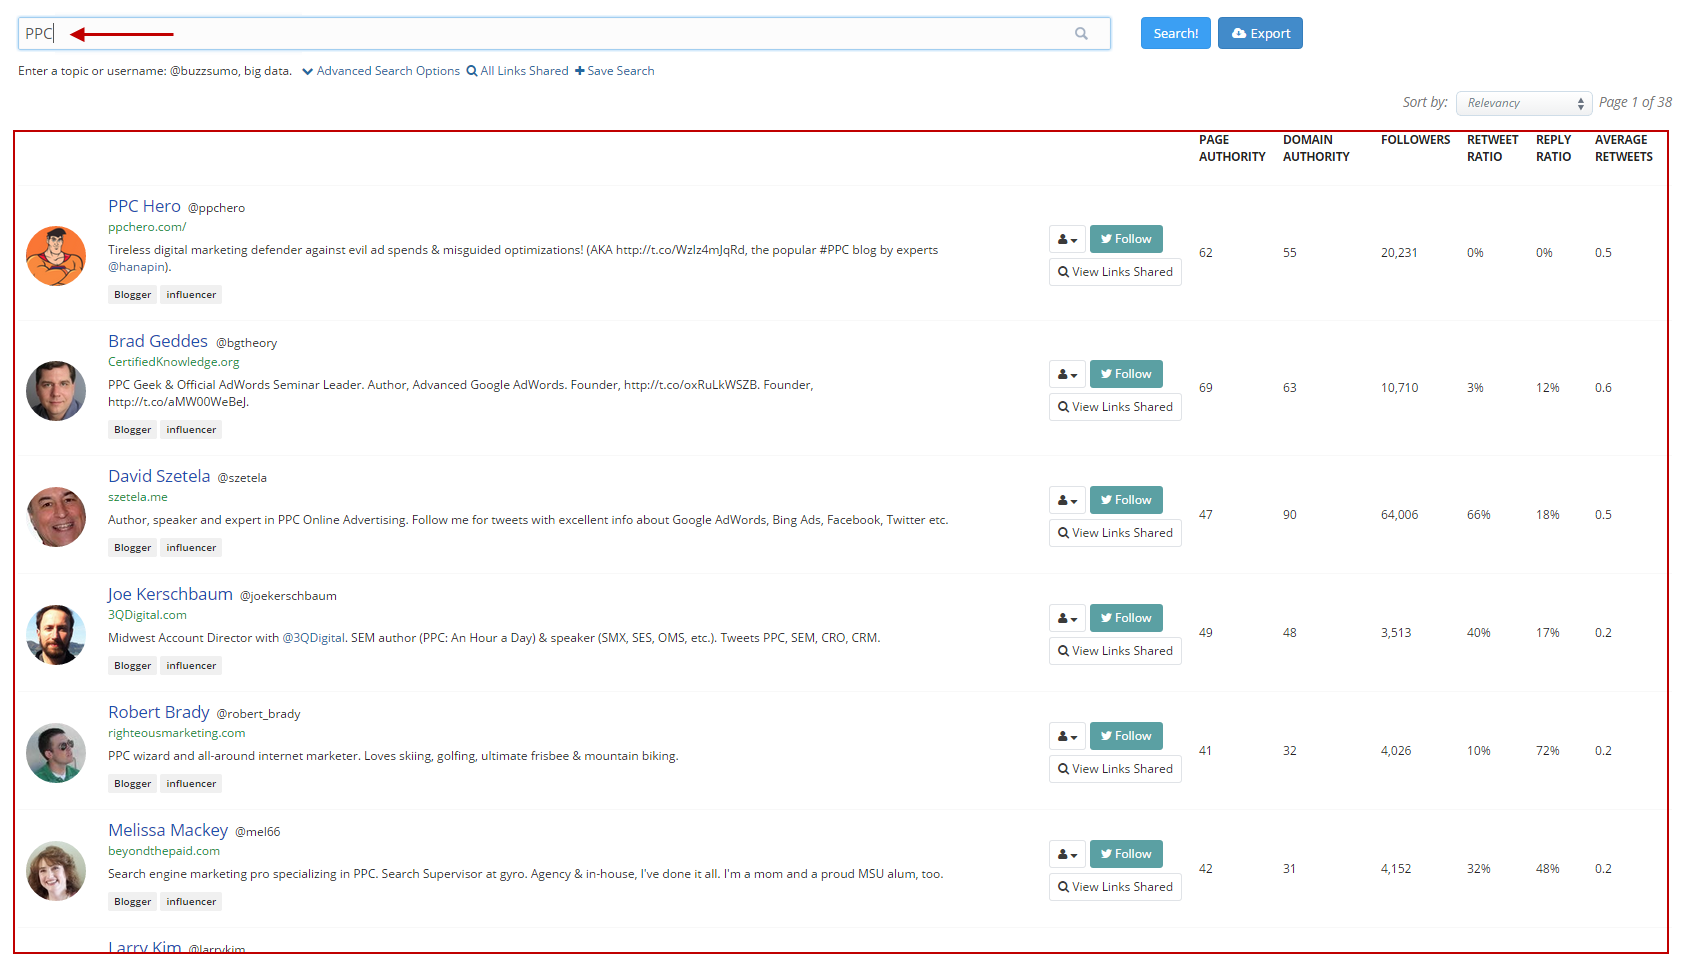Click the DOMAIN AUTHORITY column header
1693x954 pixels.
pyautogui.click(x=1316, y=148)
